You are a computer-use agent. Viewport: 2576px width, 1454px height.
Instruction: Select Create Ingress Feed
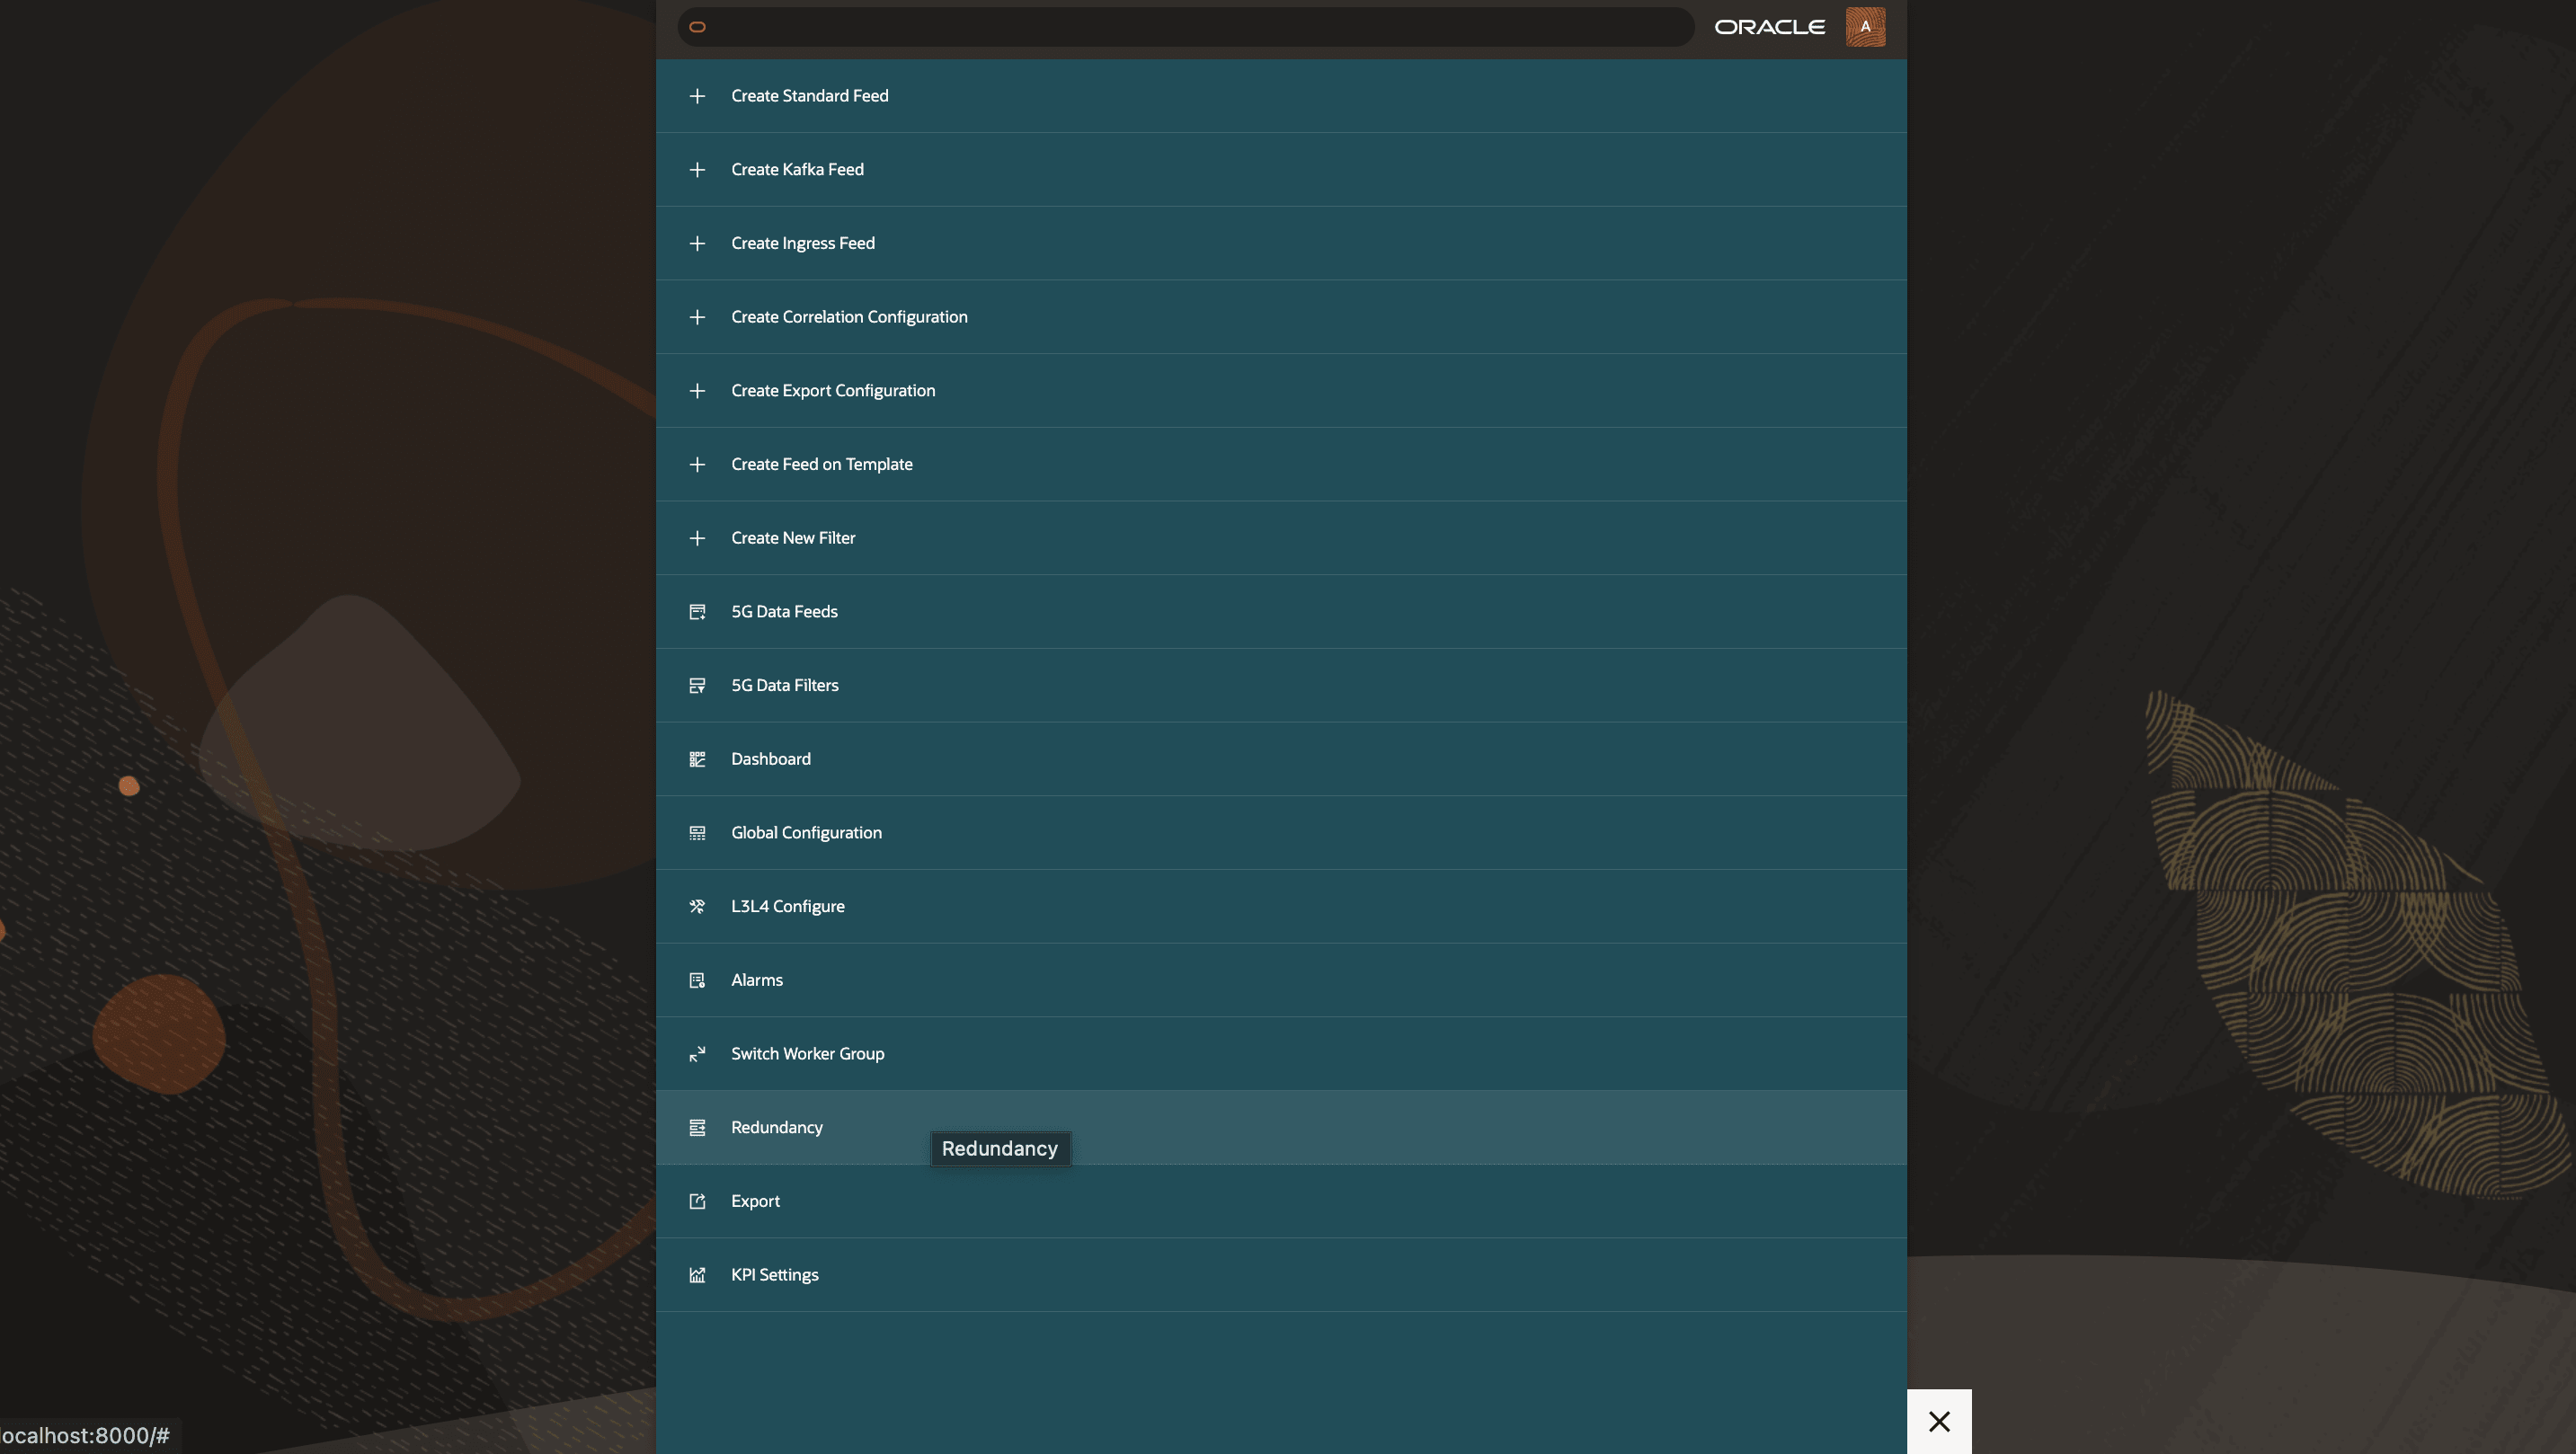(x=802, y=243)
